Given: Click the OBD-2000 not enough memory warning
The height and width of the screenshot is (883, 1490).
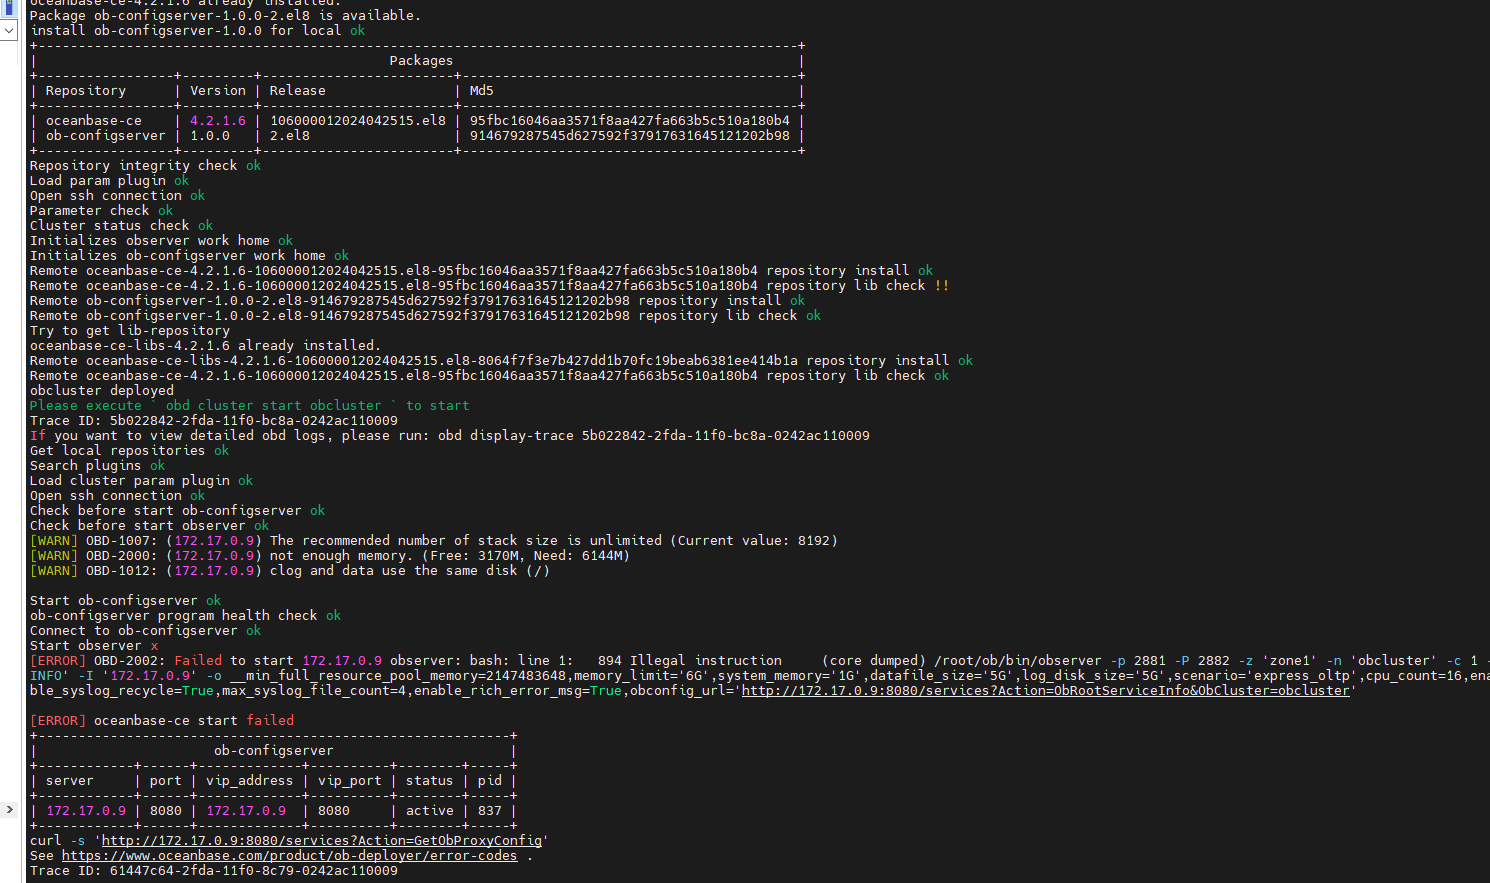Looking at the screenshot, I should click(330, 556).
